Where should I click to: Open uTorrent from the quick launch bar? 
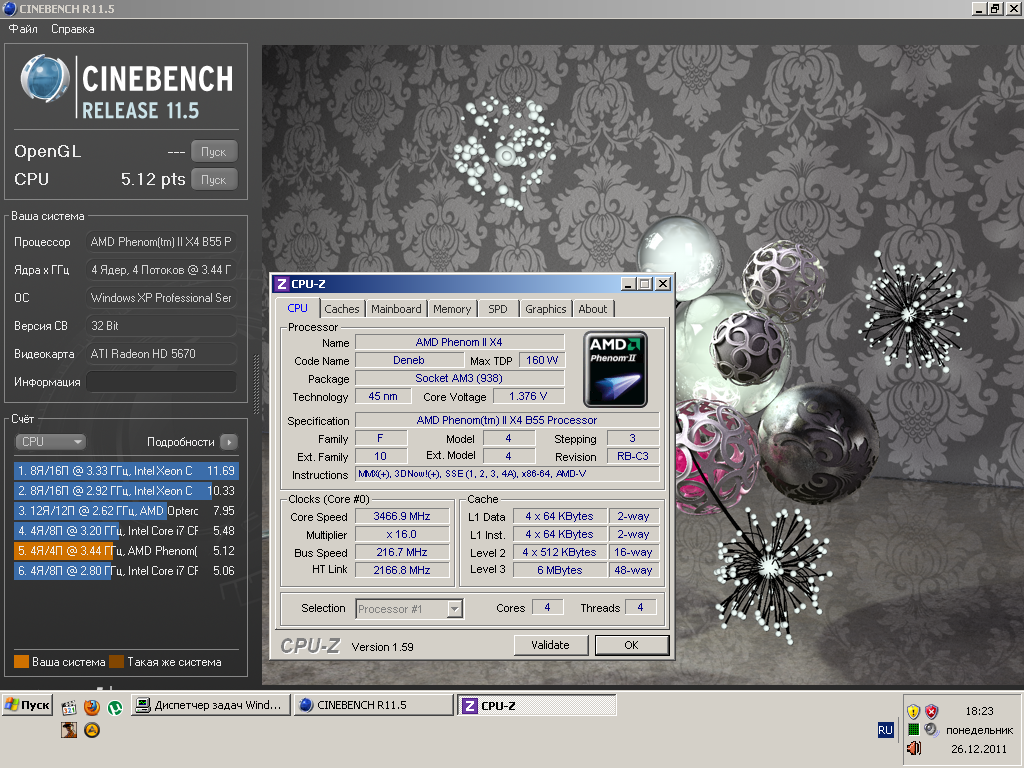click(x=115, y=707)
